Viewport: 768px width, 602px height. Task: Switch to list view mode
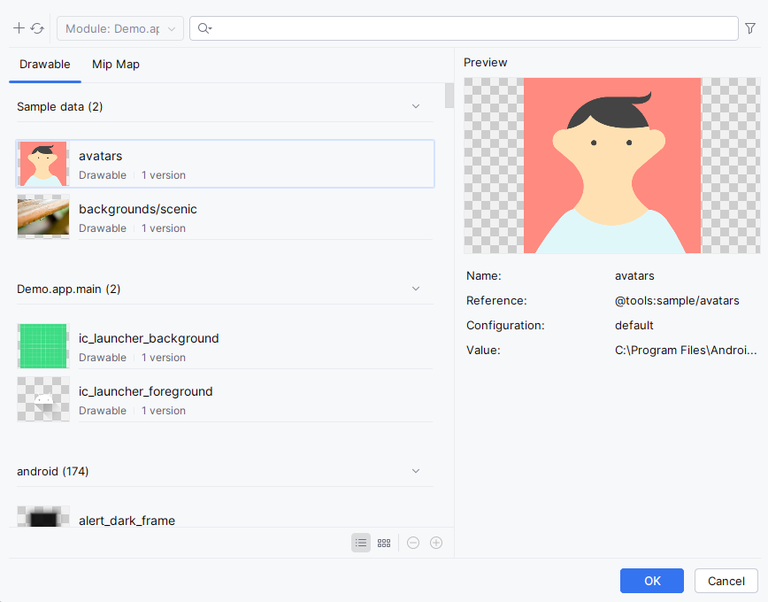pyautogui.click(x=361, y=543)
